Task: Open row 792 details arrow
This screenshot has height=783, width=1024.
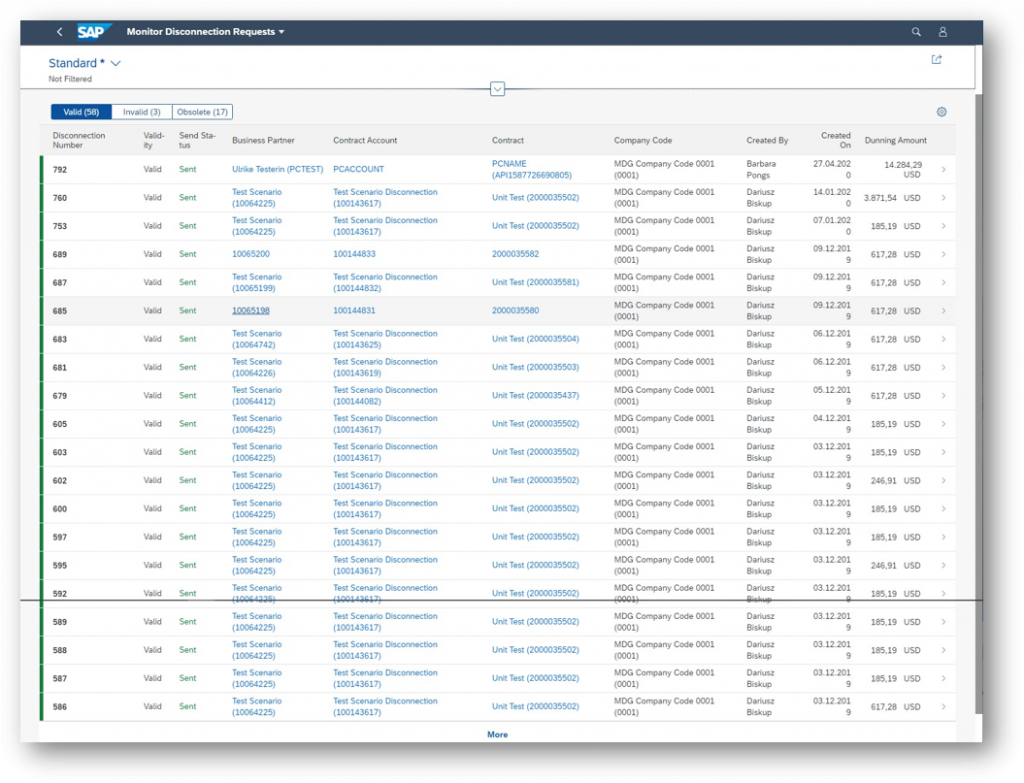Action: point(944,169)
